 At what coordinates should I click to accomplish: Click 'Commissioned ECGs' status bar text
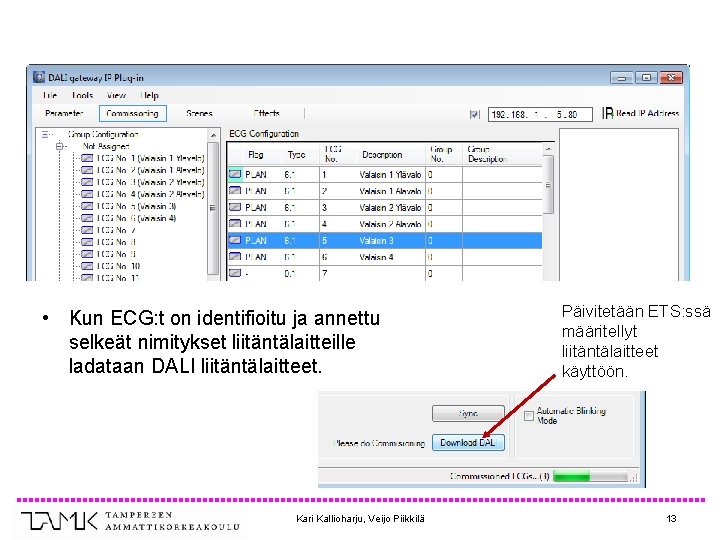coord(500,476)
